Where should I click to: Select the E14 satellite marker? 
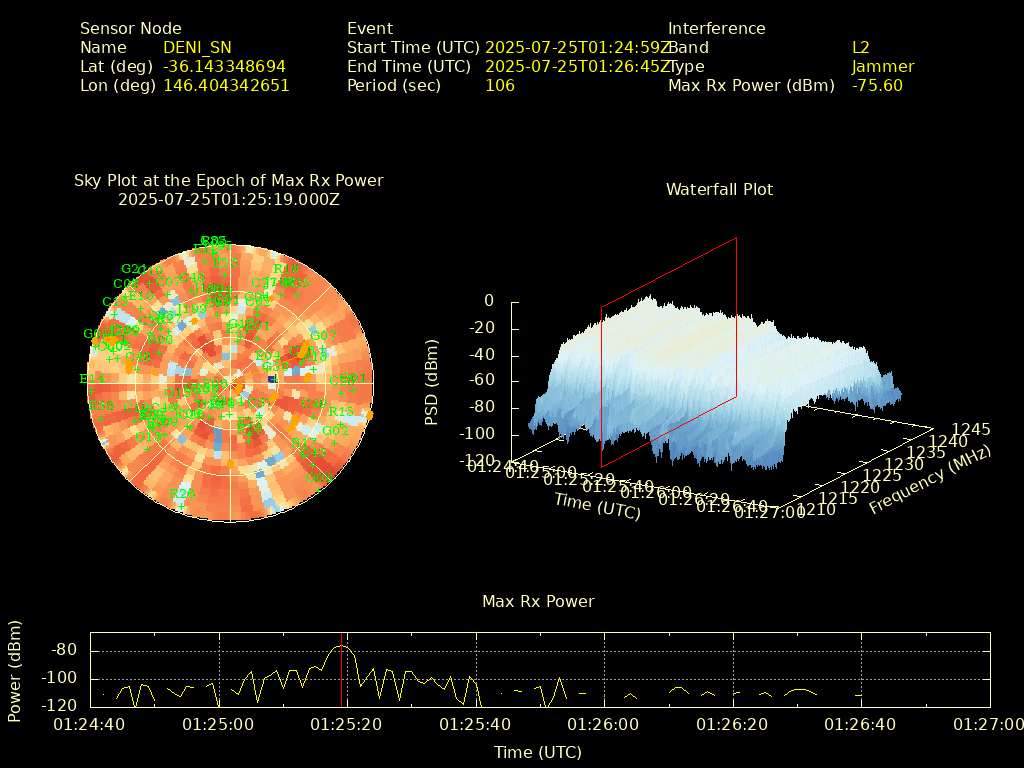91,379
